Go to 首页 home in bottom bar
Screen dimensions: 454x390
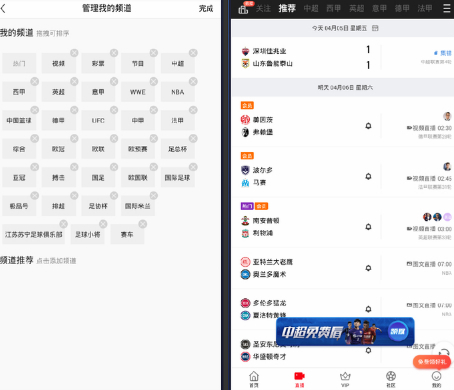pyautogui.click(x=254, y=379)
